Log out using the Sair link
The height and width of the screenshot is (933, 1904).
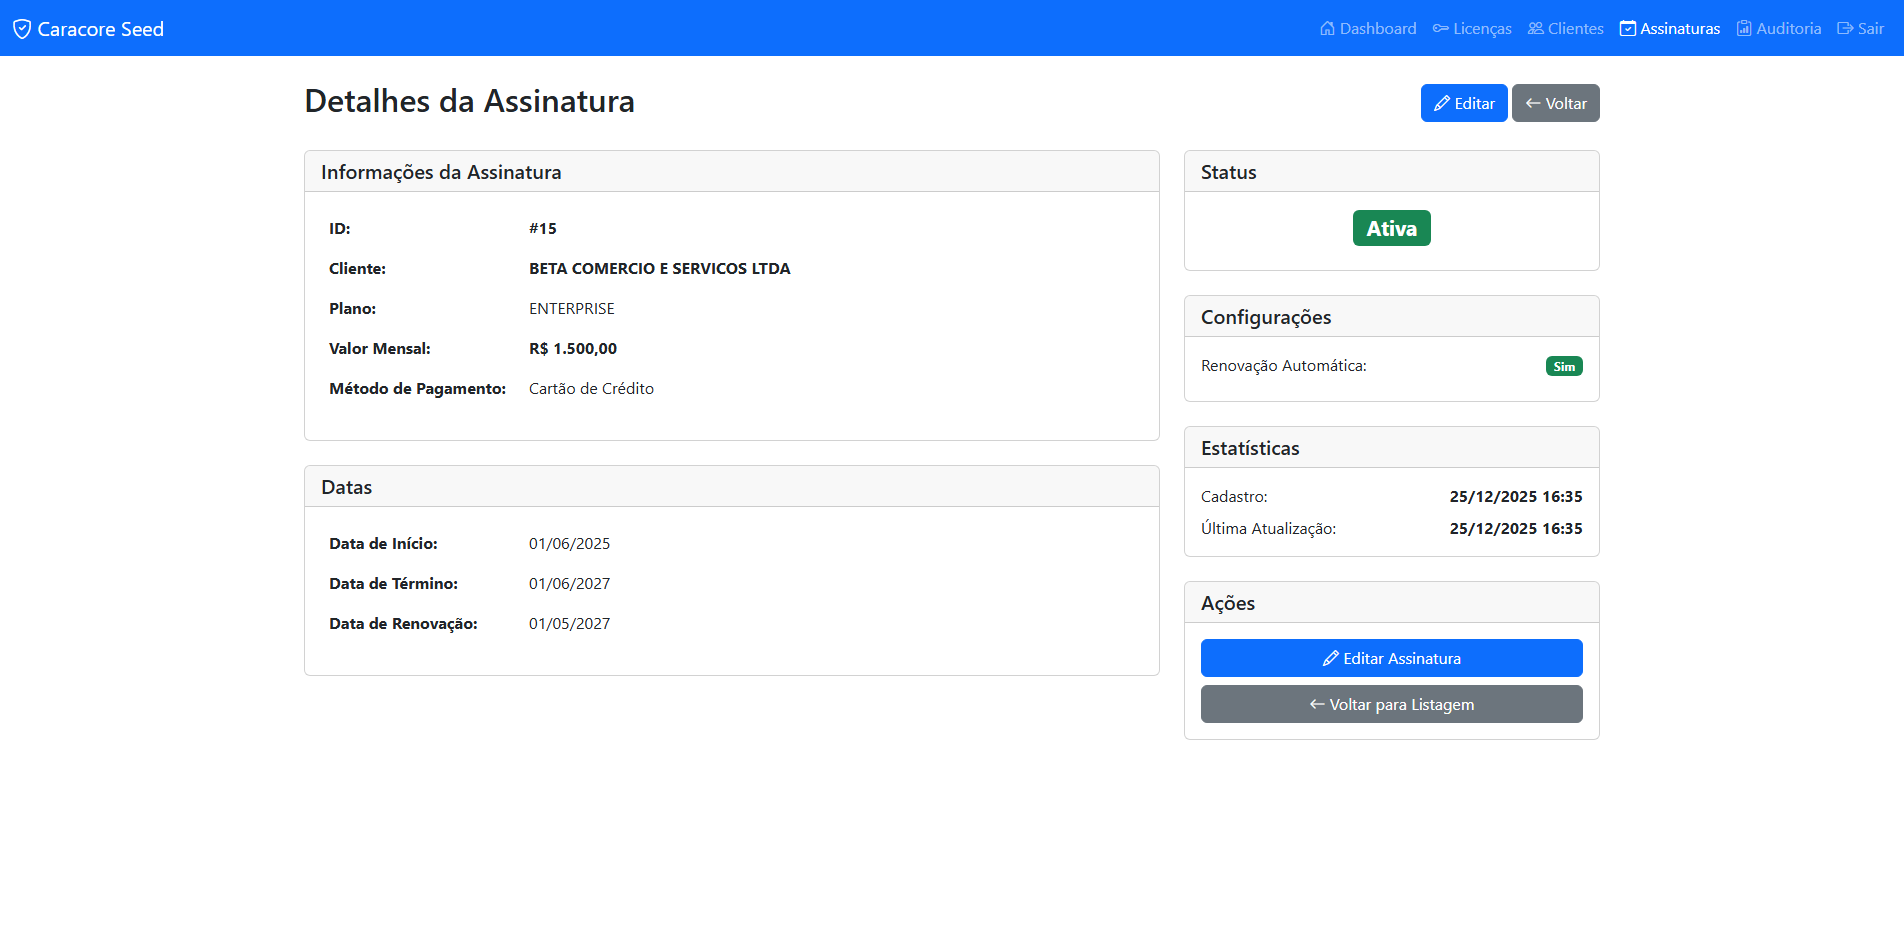(1870, 28)
